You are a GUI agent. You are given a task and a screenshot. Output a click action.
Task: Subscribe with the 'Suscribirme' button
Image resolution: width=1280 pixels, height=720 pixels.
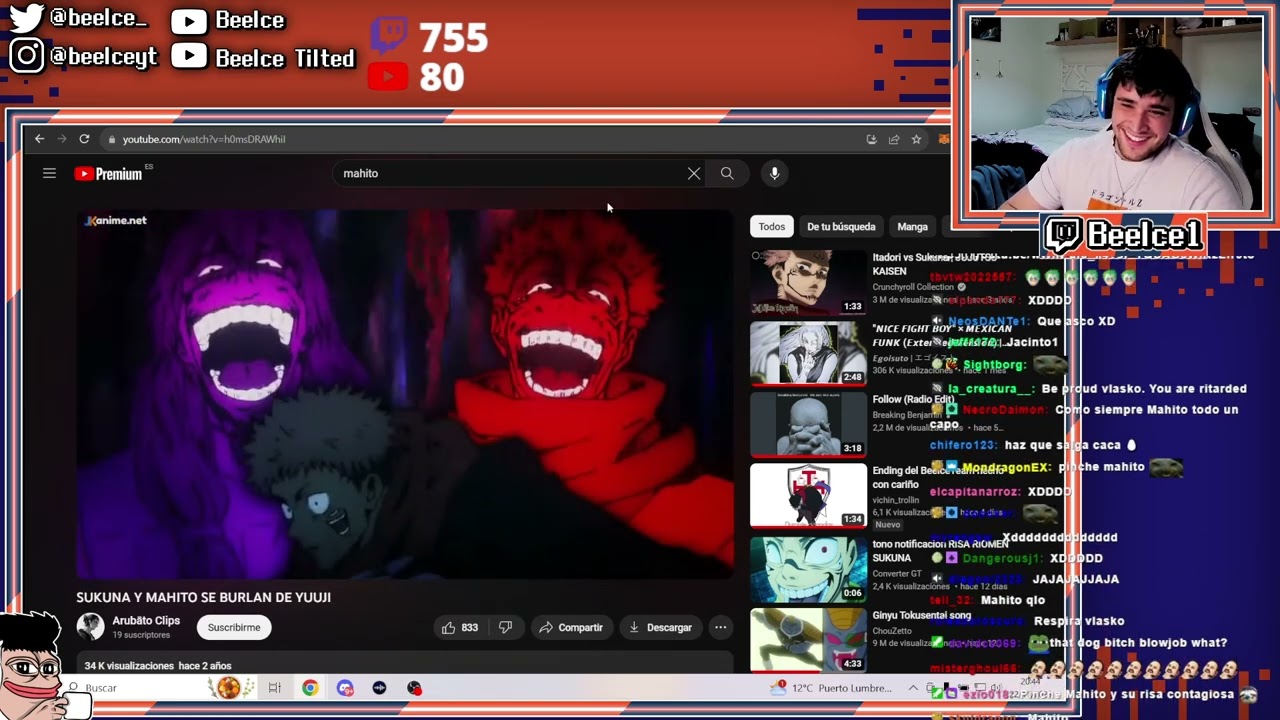tap(234, 627)
